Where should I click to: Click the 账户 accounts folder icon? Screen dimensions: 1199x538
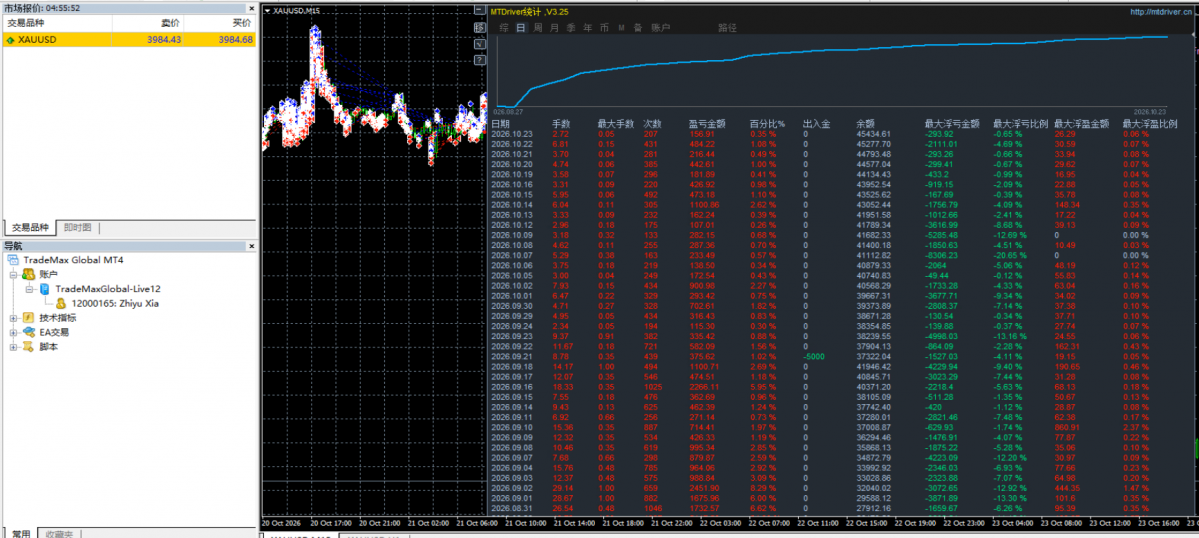tap(28, 274)
